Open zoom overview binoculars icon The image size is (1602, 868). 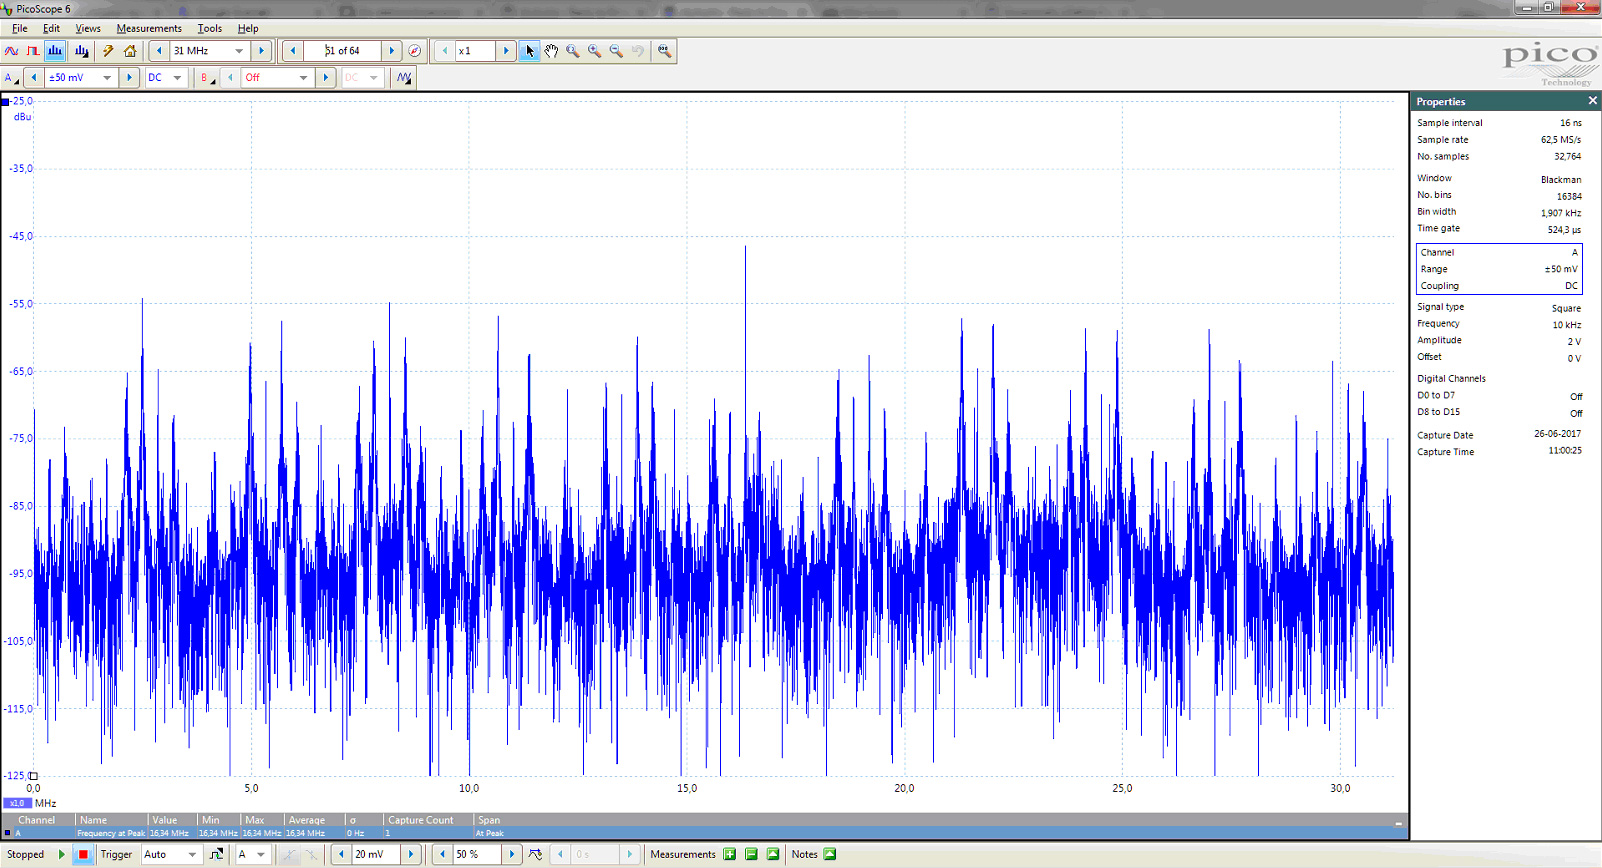(664, 51)
